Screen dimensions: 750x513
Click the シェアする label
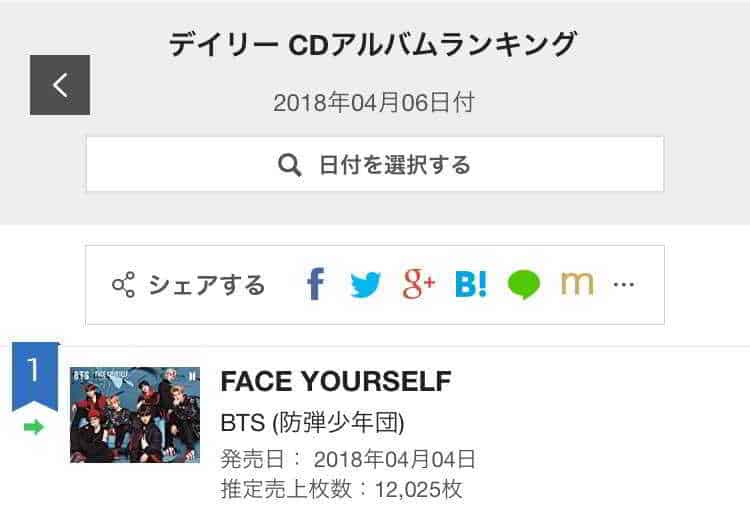click(x=207, y=285)
